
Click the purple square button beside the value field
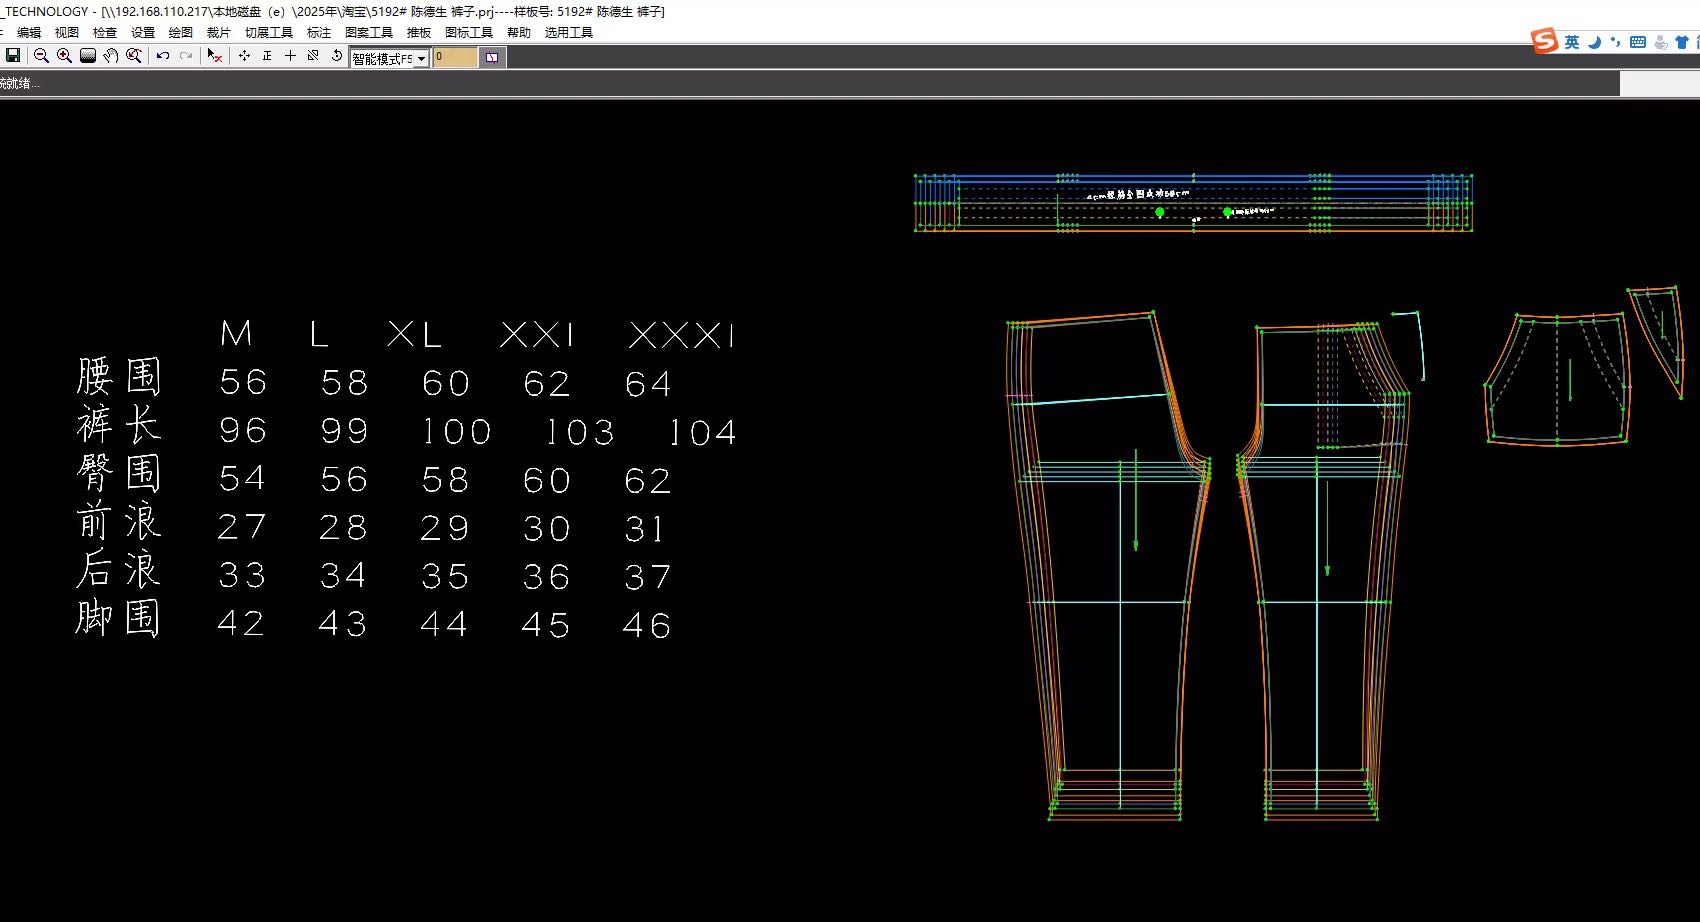(492, 58)
